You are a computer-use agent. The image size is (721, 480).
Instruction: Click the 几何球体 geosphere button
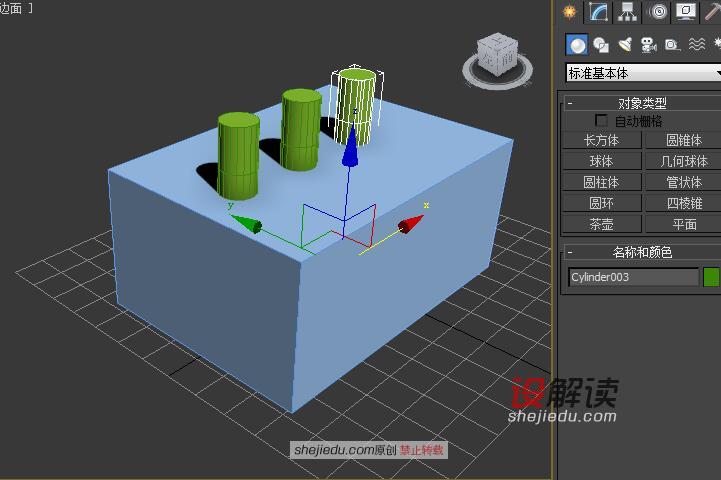coord(684,161)
